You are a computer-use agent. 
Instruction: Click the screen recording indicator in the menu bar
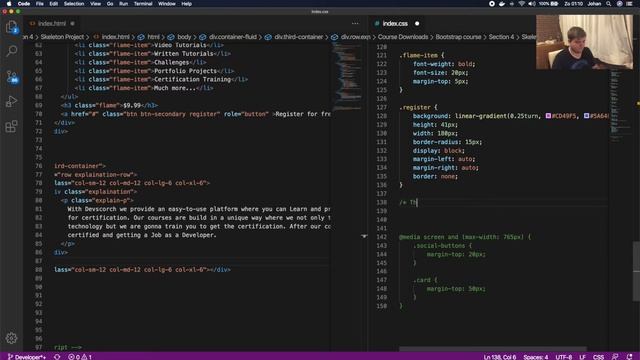492,4
